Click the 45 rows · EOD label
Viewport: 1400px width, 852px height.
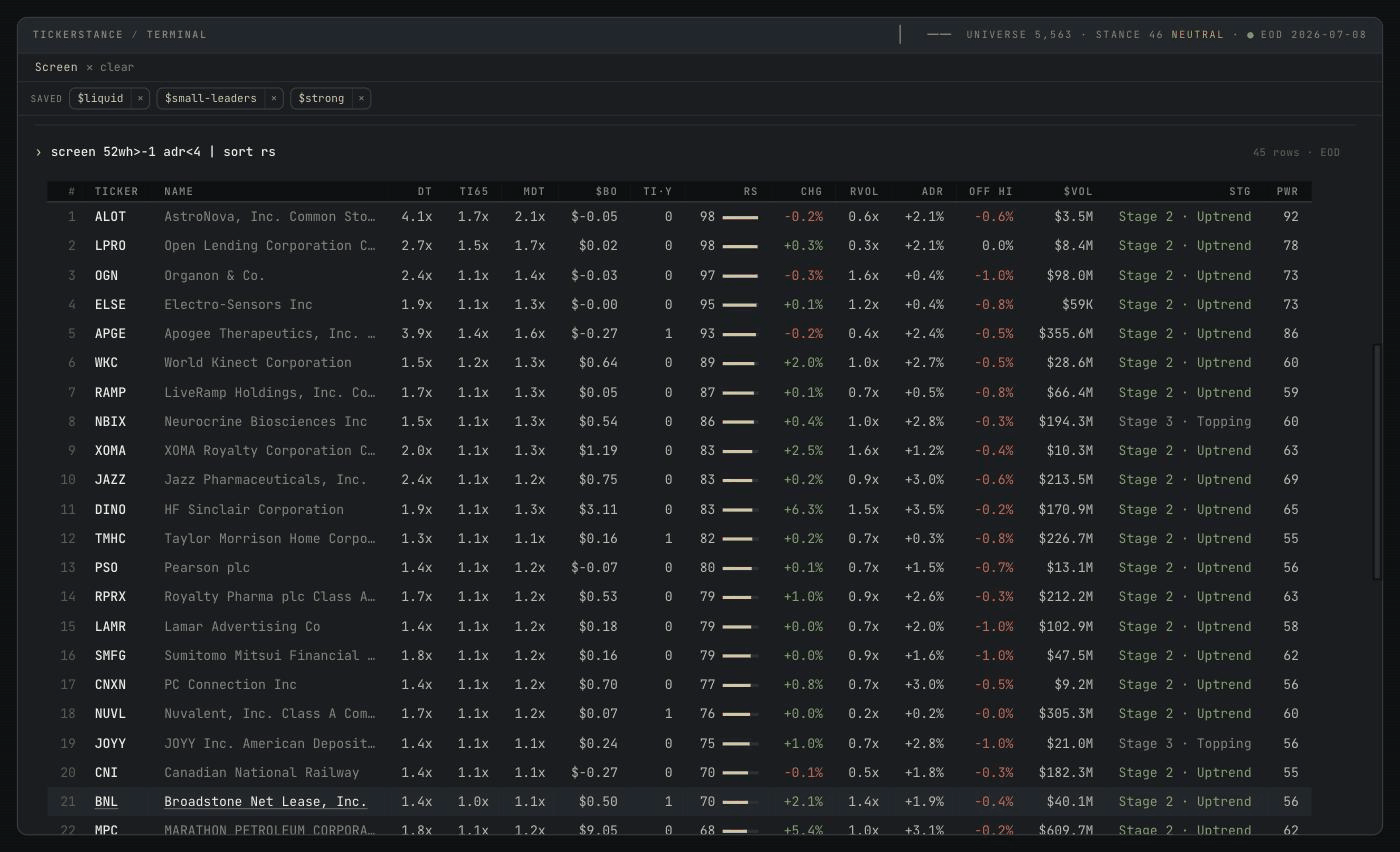point(1296,152)
